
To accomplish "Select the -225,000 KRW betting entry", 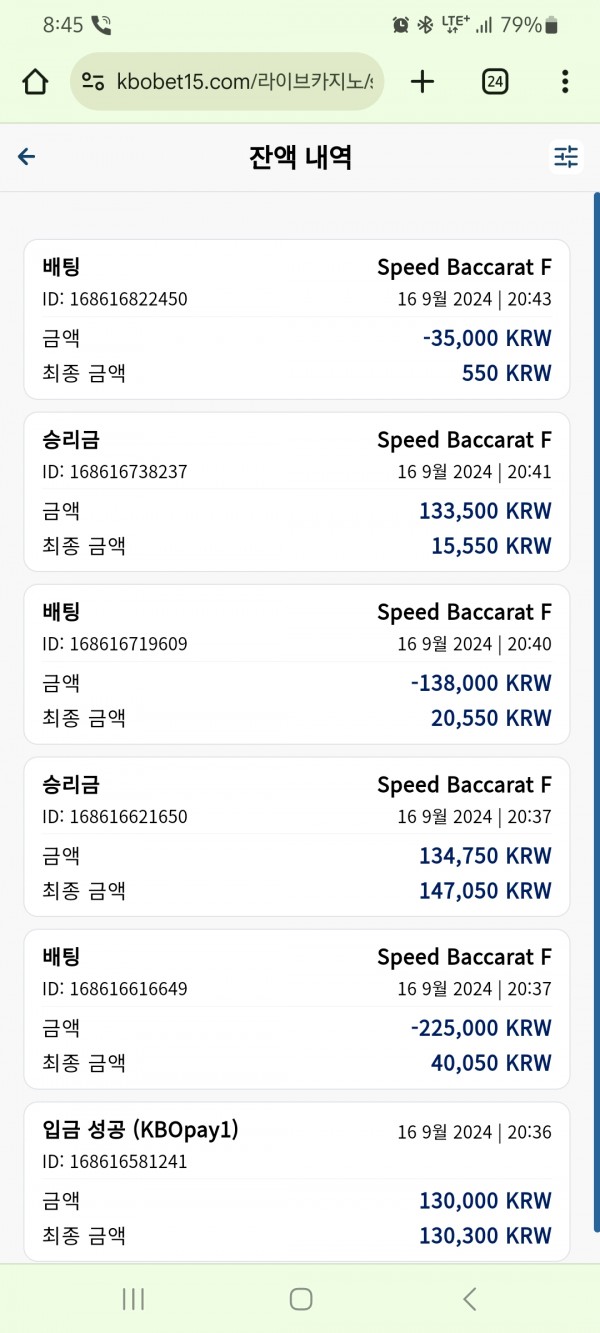I will tap(297, 1010).
